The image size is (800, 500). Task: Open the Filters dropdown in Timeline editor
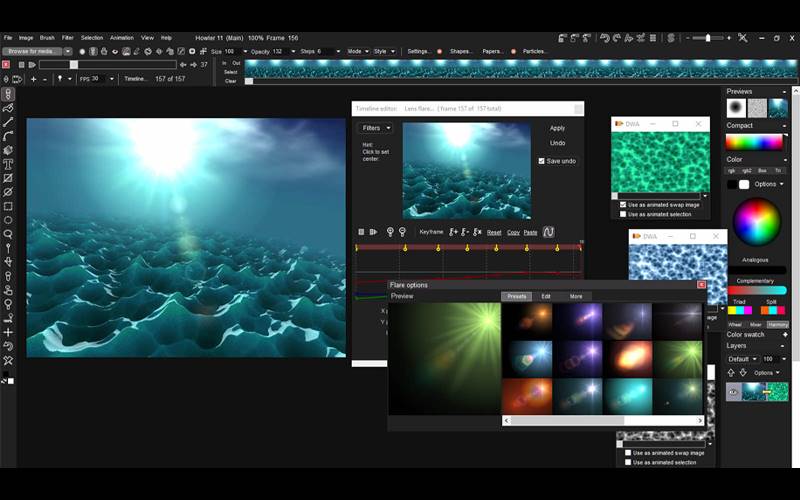375,128
